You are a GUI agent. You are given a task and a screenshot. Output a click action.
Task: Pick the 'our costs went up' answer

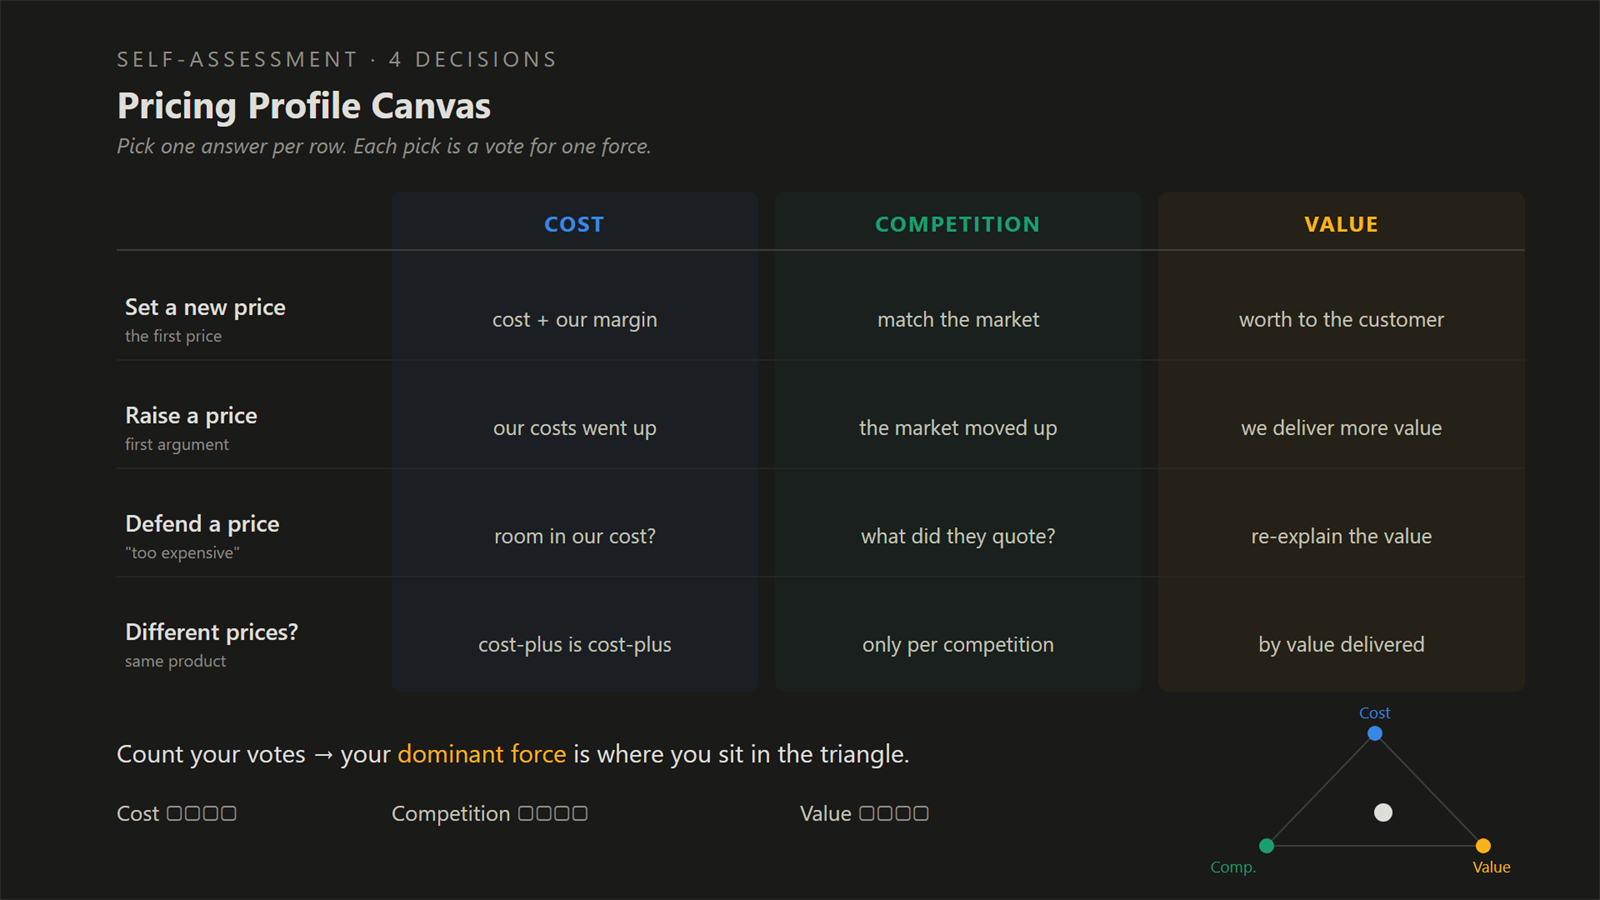(x=575, y=428)
